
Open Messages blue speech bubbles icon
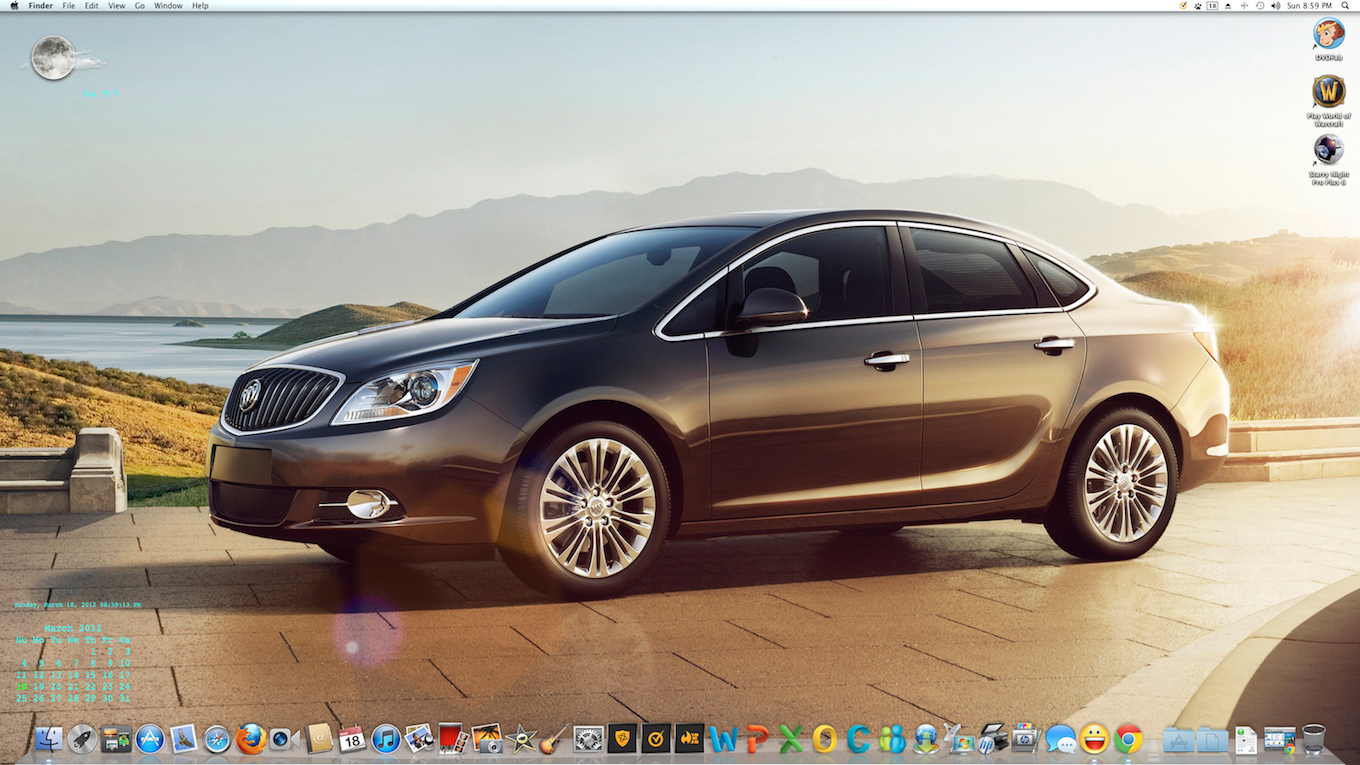pos(1061,739)
